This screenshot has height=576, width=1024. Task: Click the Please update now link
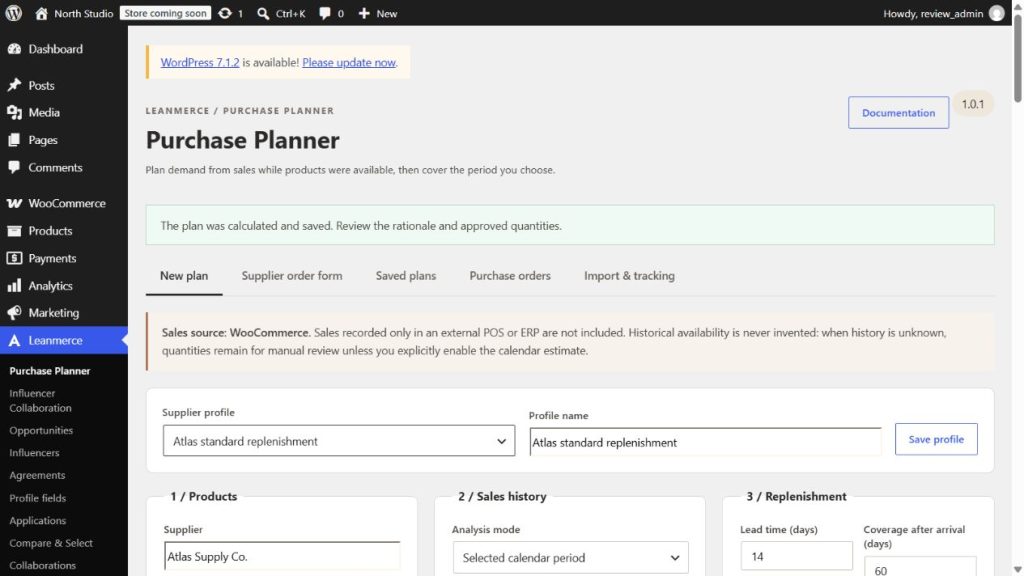coord(349,62)
